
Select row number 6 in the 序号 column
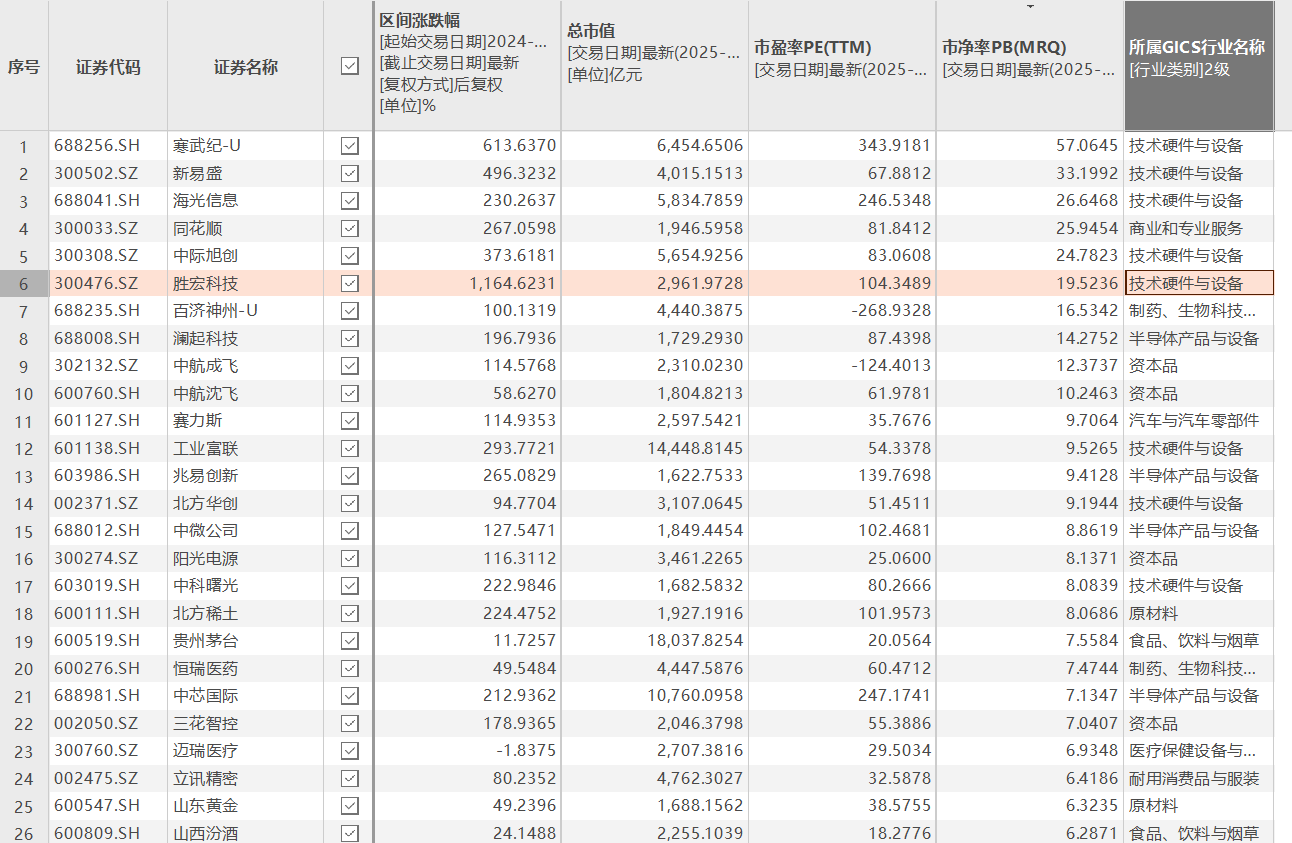pos(24,283)
